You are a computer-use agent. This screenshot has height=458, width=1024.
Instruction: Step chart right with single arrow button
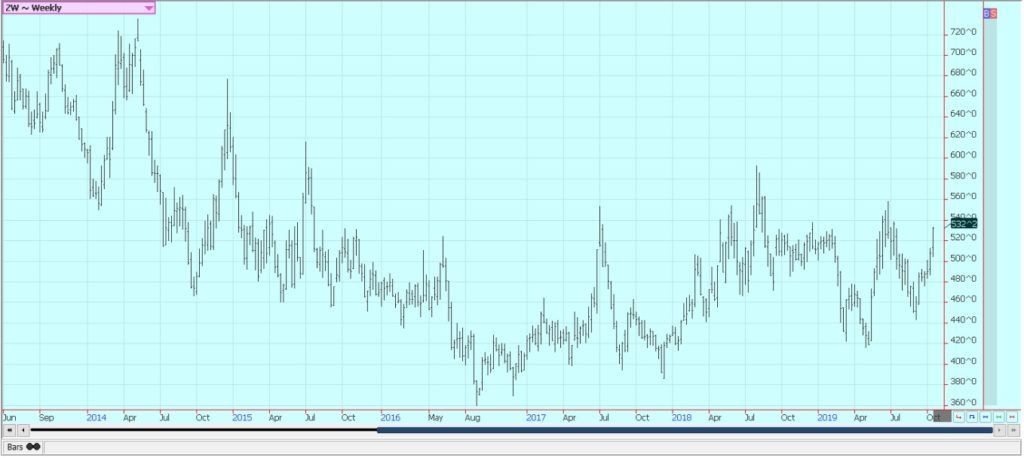pyautogui.click(x=999, y=431)
